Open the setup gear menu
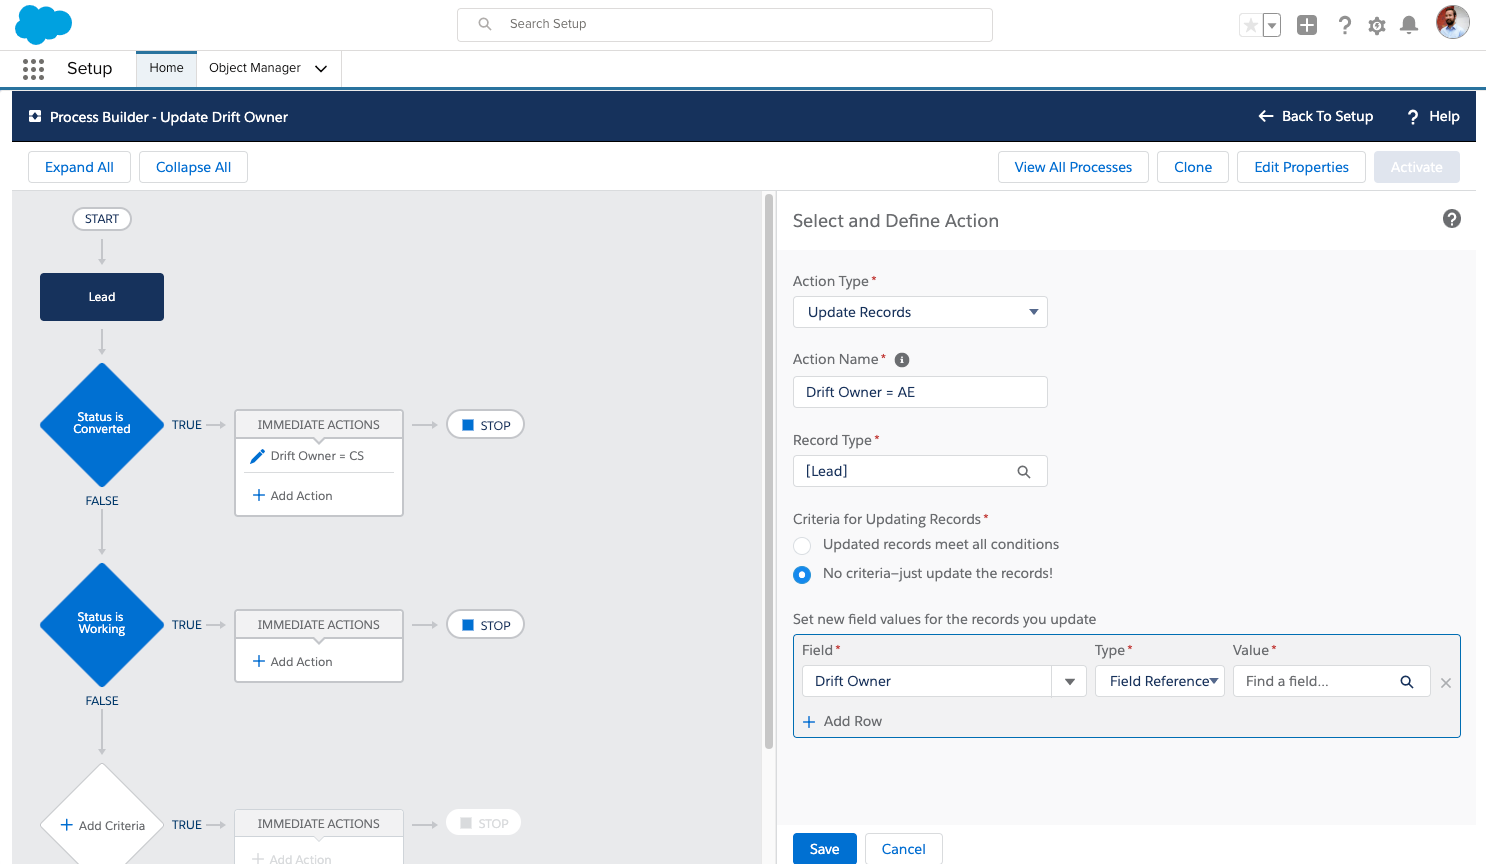This screenshot has height=864, width=1486. point(1377,25)
